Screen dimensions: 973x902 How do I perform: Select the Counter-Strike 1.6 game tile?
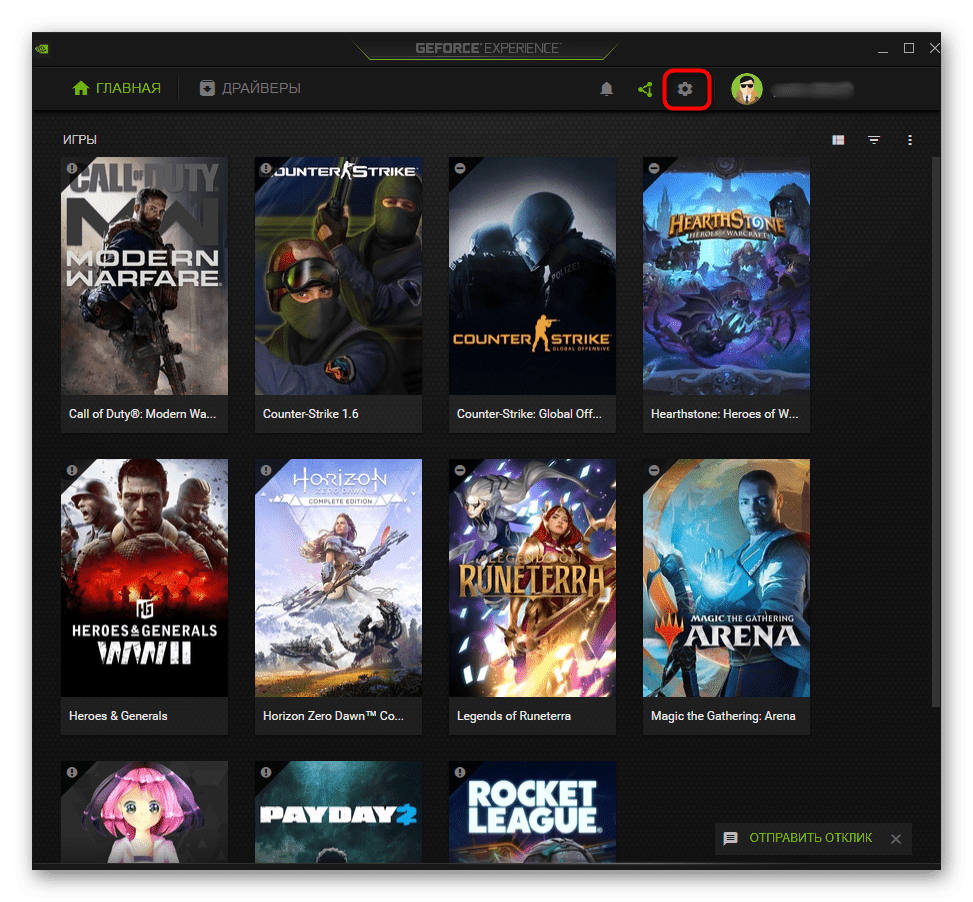pos(338,280)
